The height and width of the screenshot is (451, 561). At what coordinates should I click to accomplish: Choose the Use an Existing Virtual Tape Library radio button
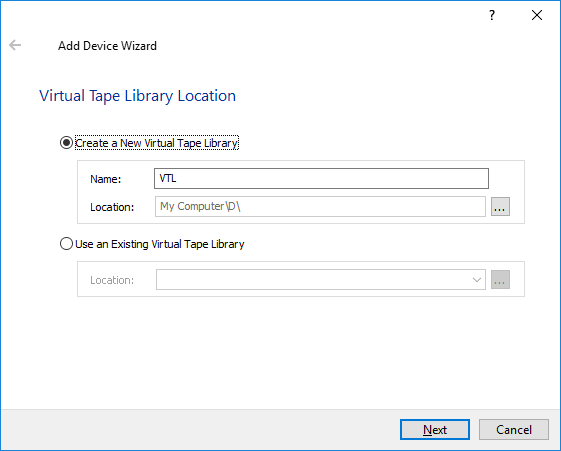[66, 244]
